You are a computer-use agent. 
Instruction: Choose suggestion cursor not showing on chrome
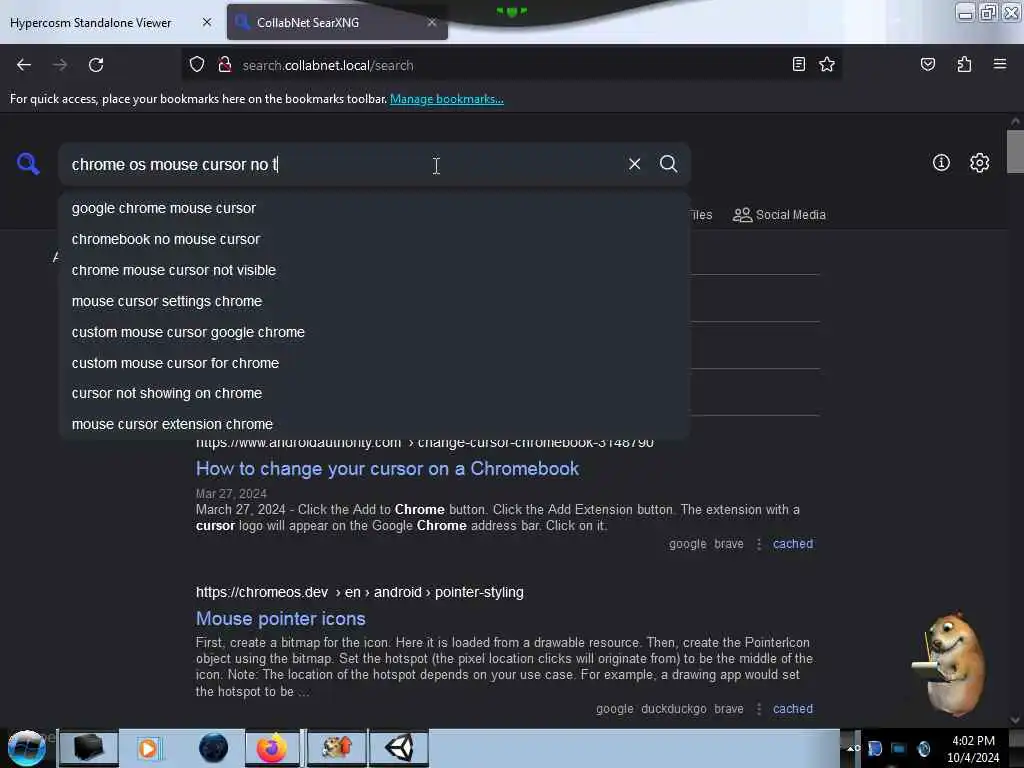[374, 393]
